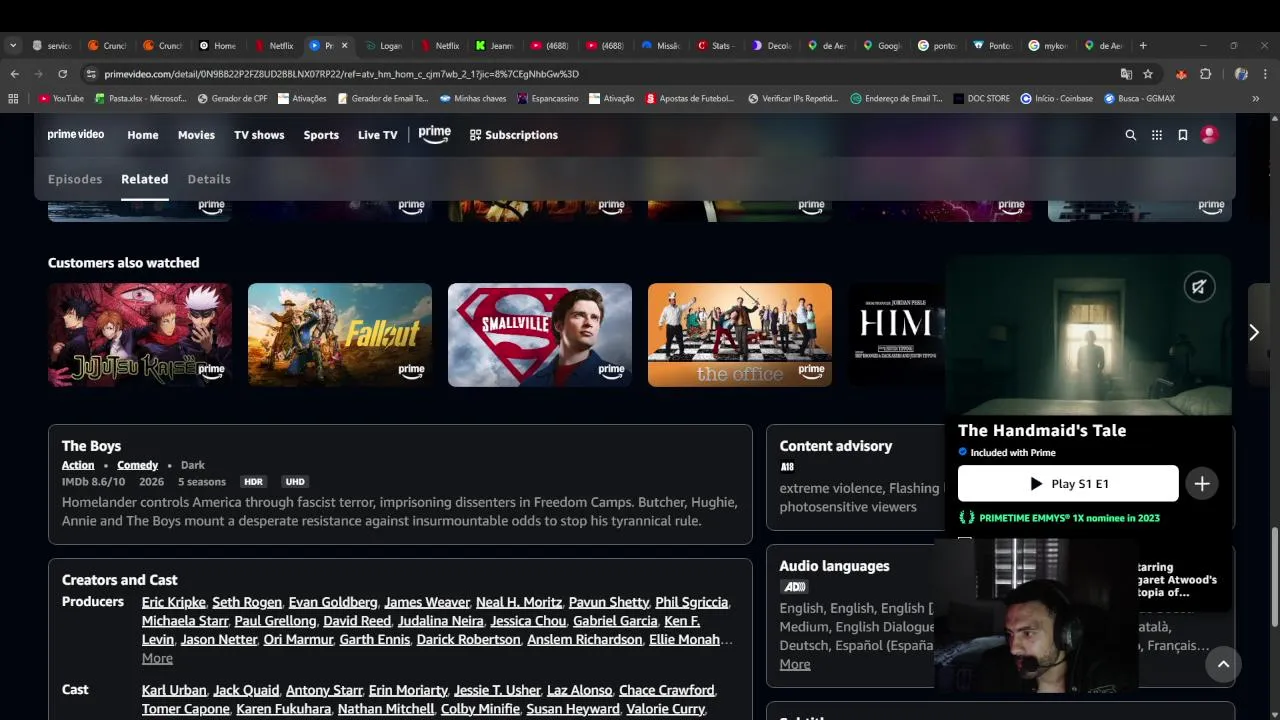Open cast member Antony Starr link
Image resolution: width=1280 pixels, height=720 pixels.
(x=324, y=690)
